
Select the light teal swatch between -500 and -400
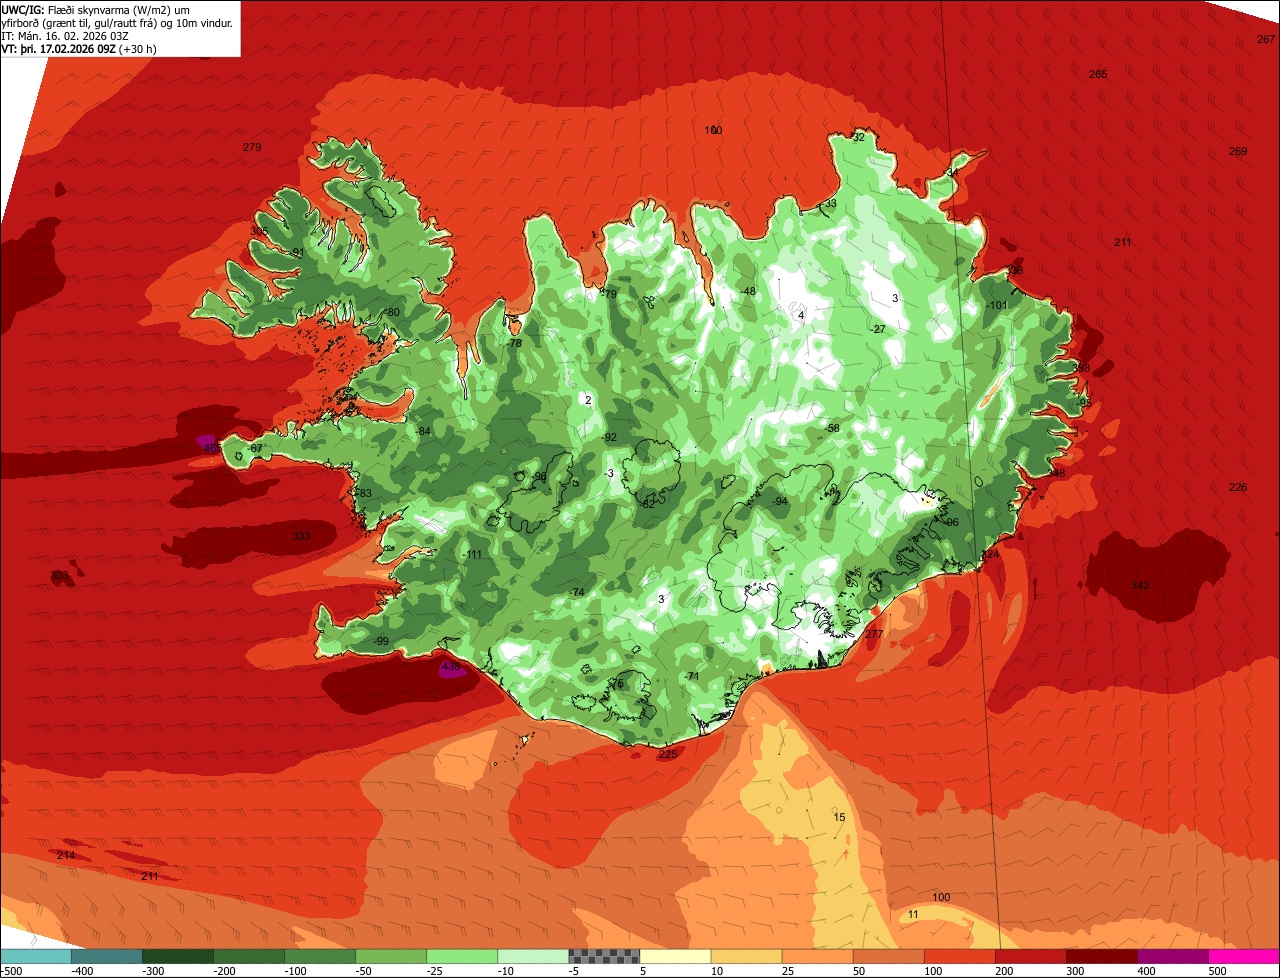36,956
